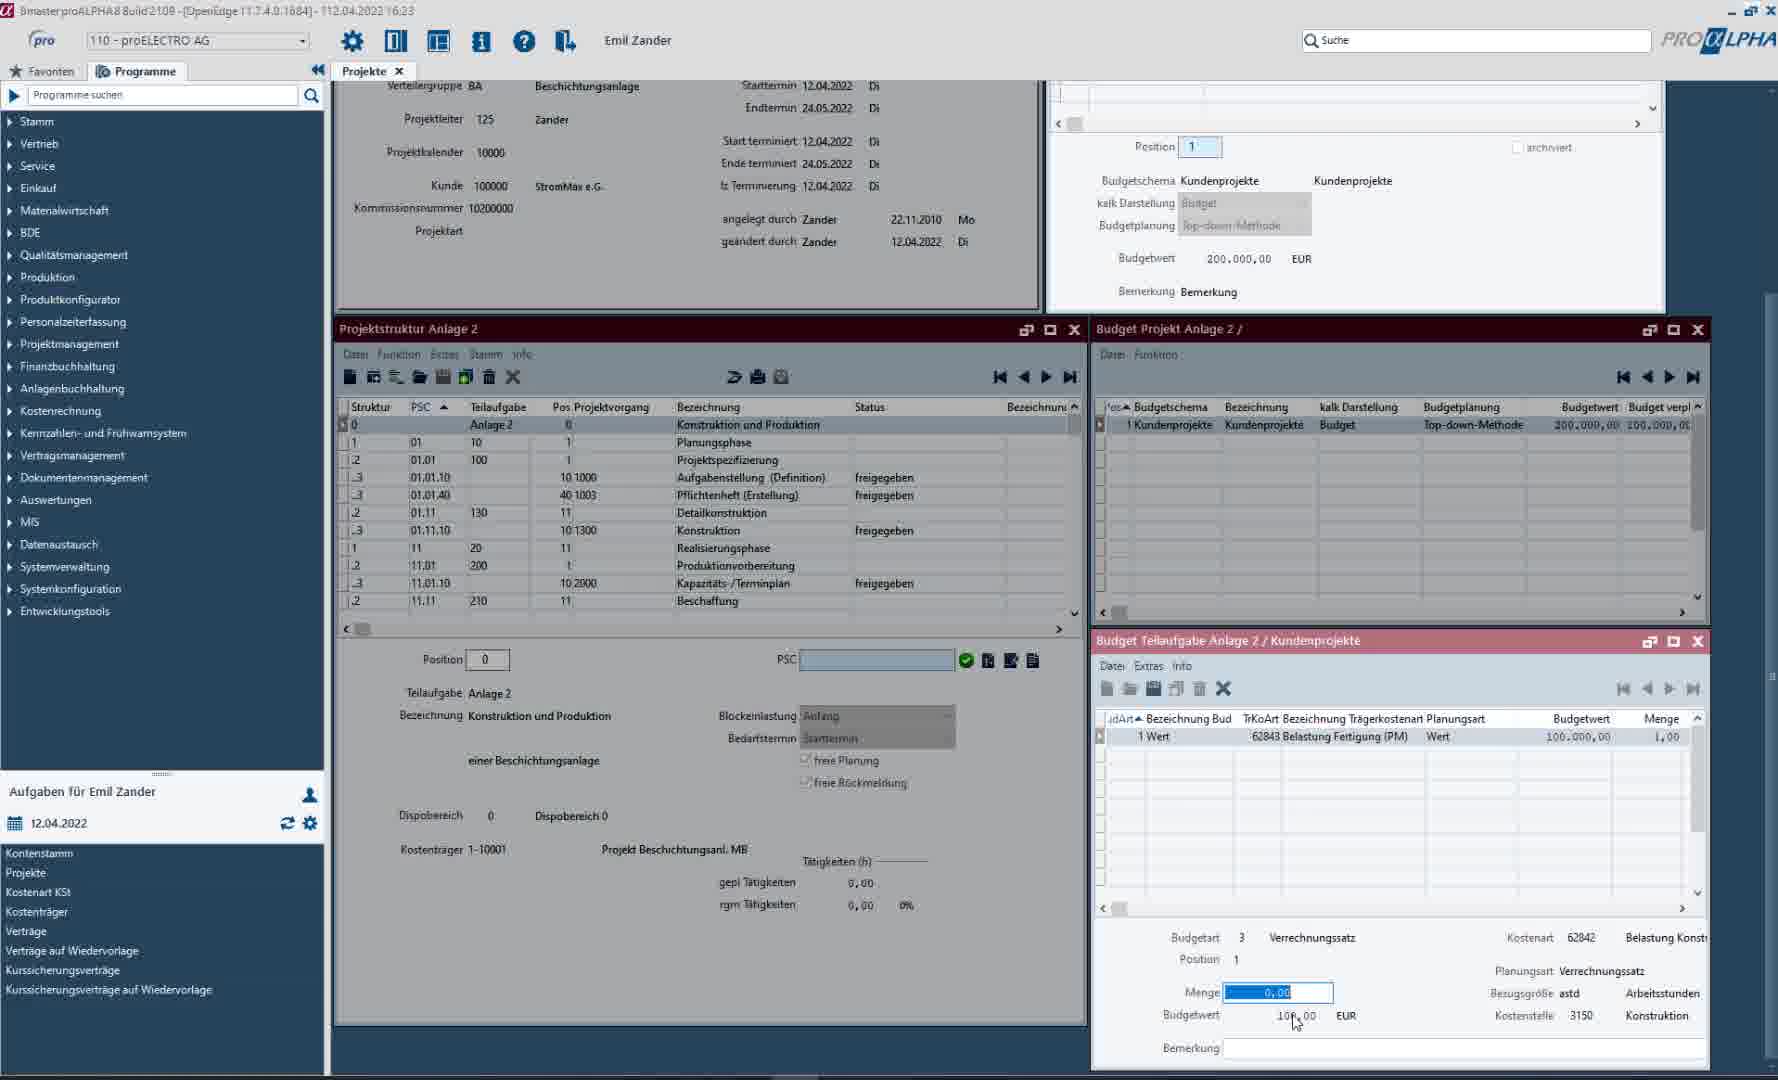Toggle the archiviert checkbox

click(1517, 147)
